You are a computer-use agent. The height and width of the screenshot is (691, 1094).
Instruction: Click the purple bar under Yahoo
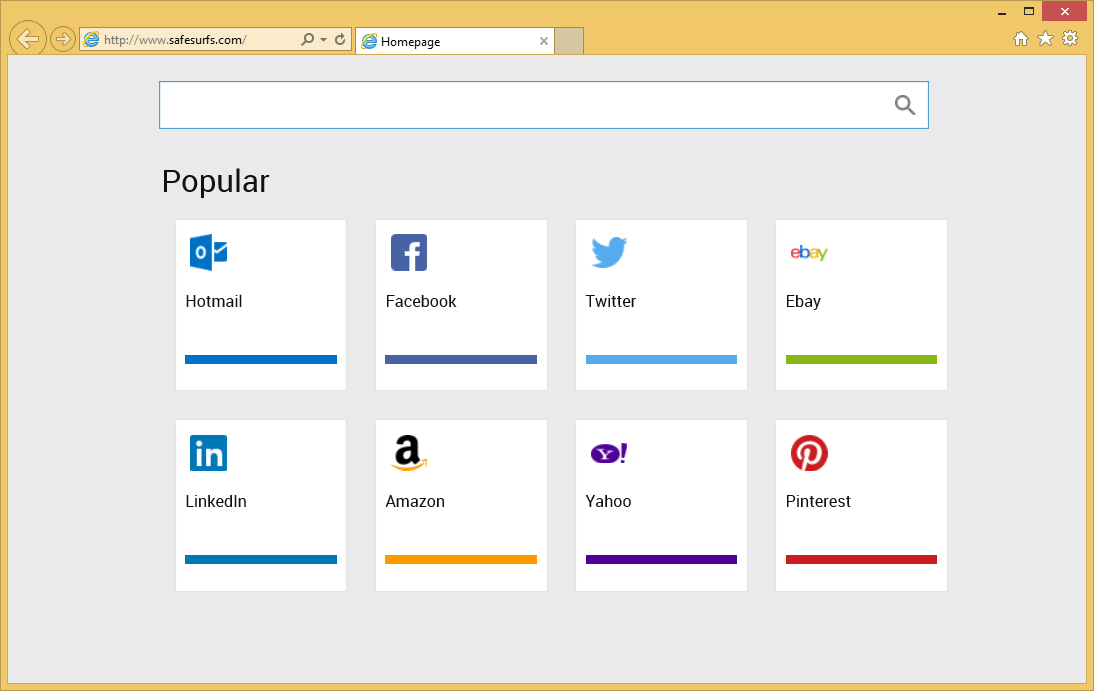tap(661, 559)
